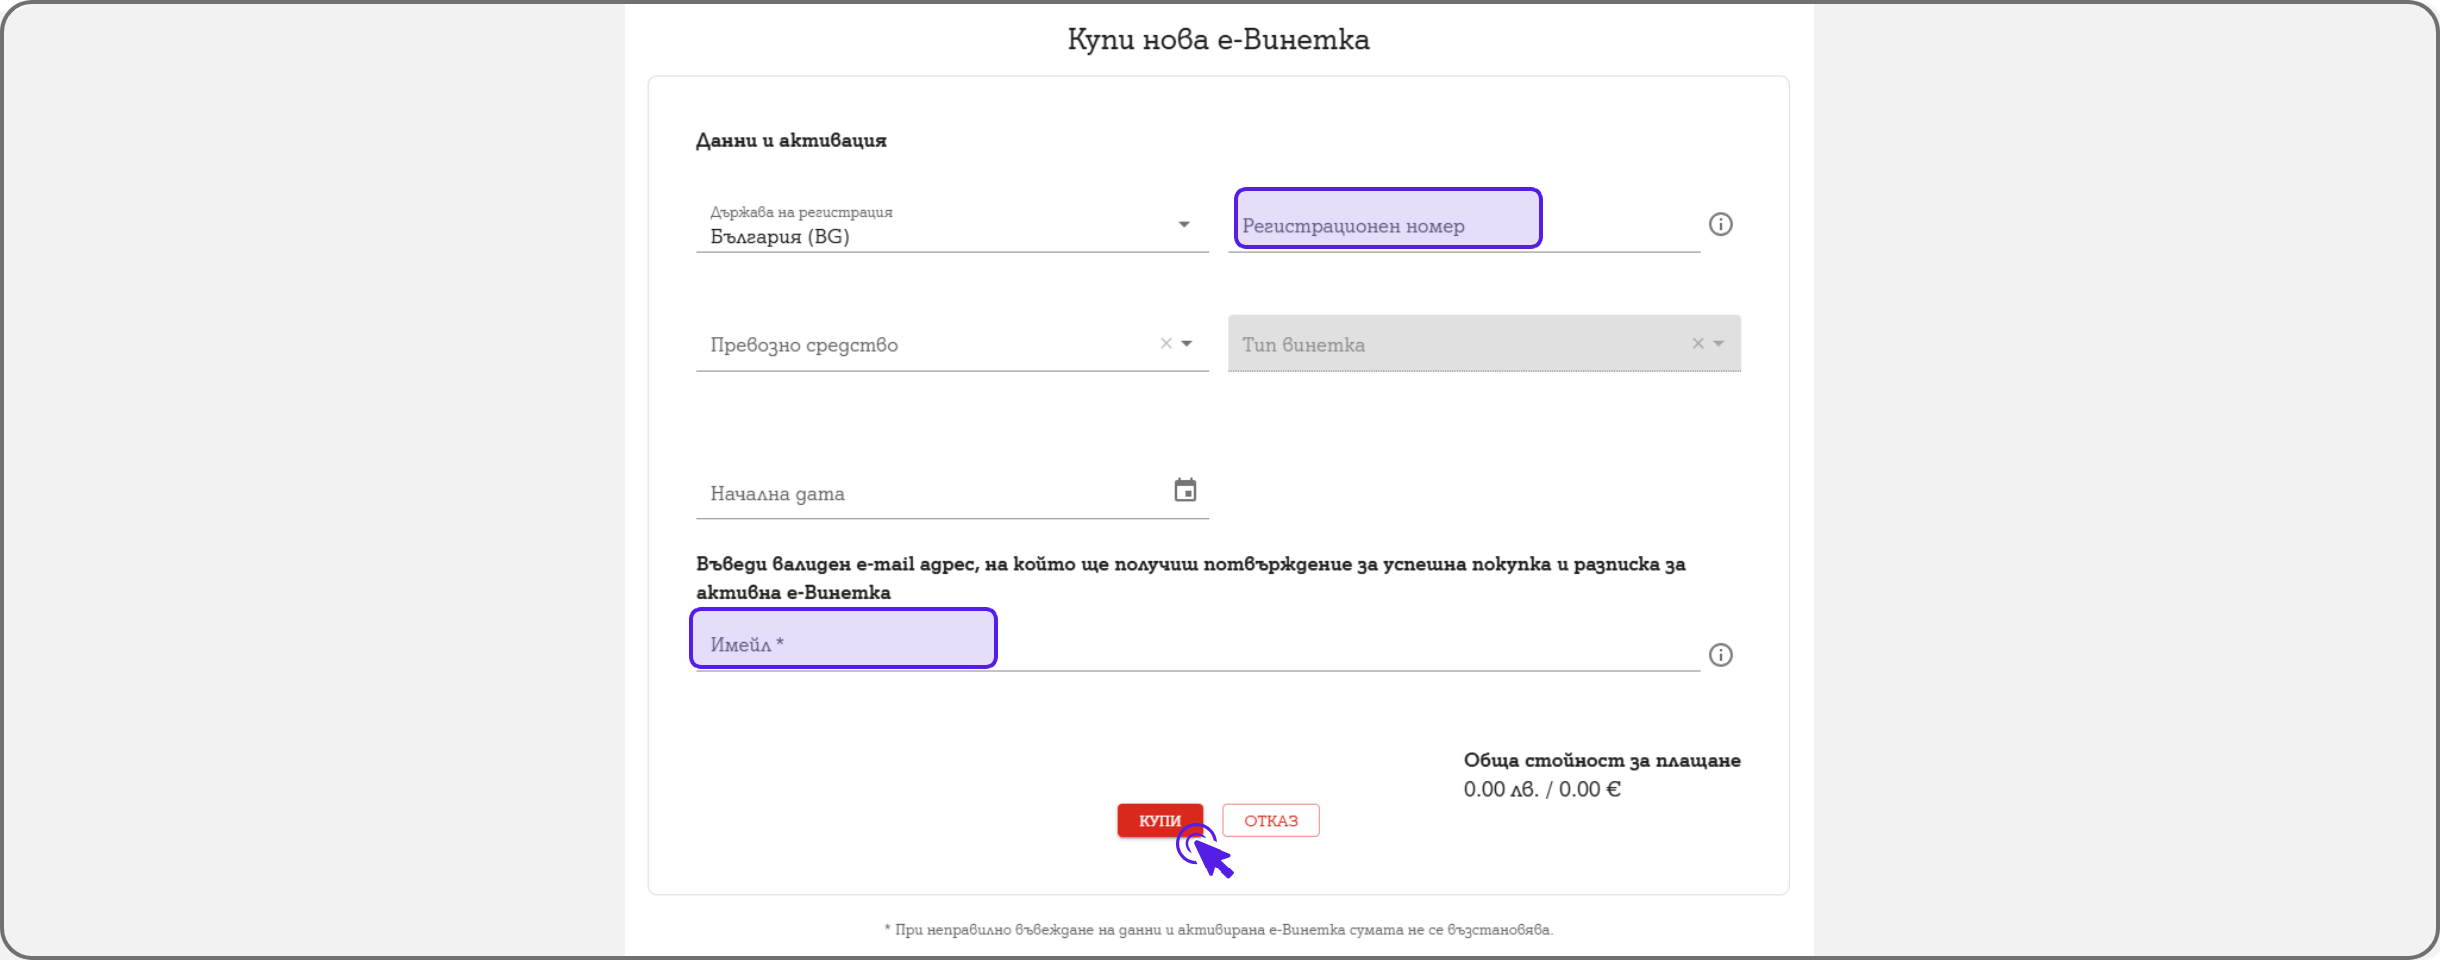Click the Данни и активация section heading

pyautogui.click(x=791, y=141)
